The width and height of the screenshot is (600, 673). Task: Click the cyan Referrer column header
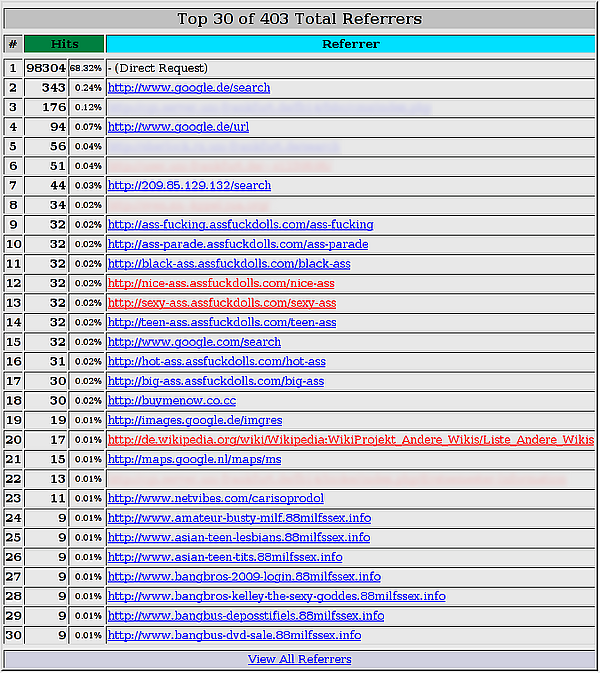350,44
